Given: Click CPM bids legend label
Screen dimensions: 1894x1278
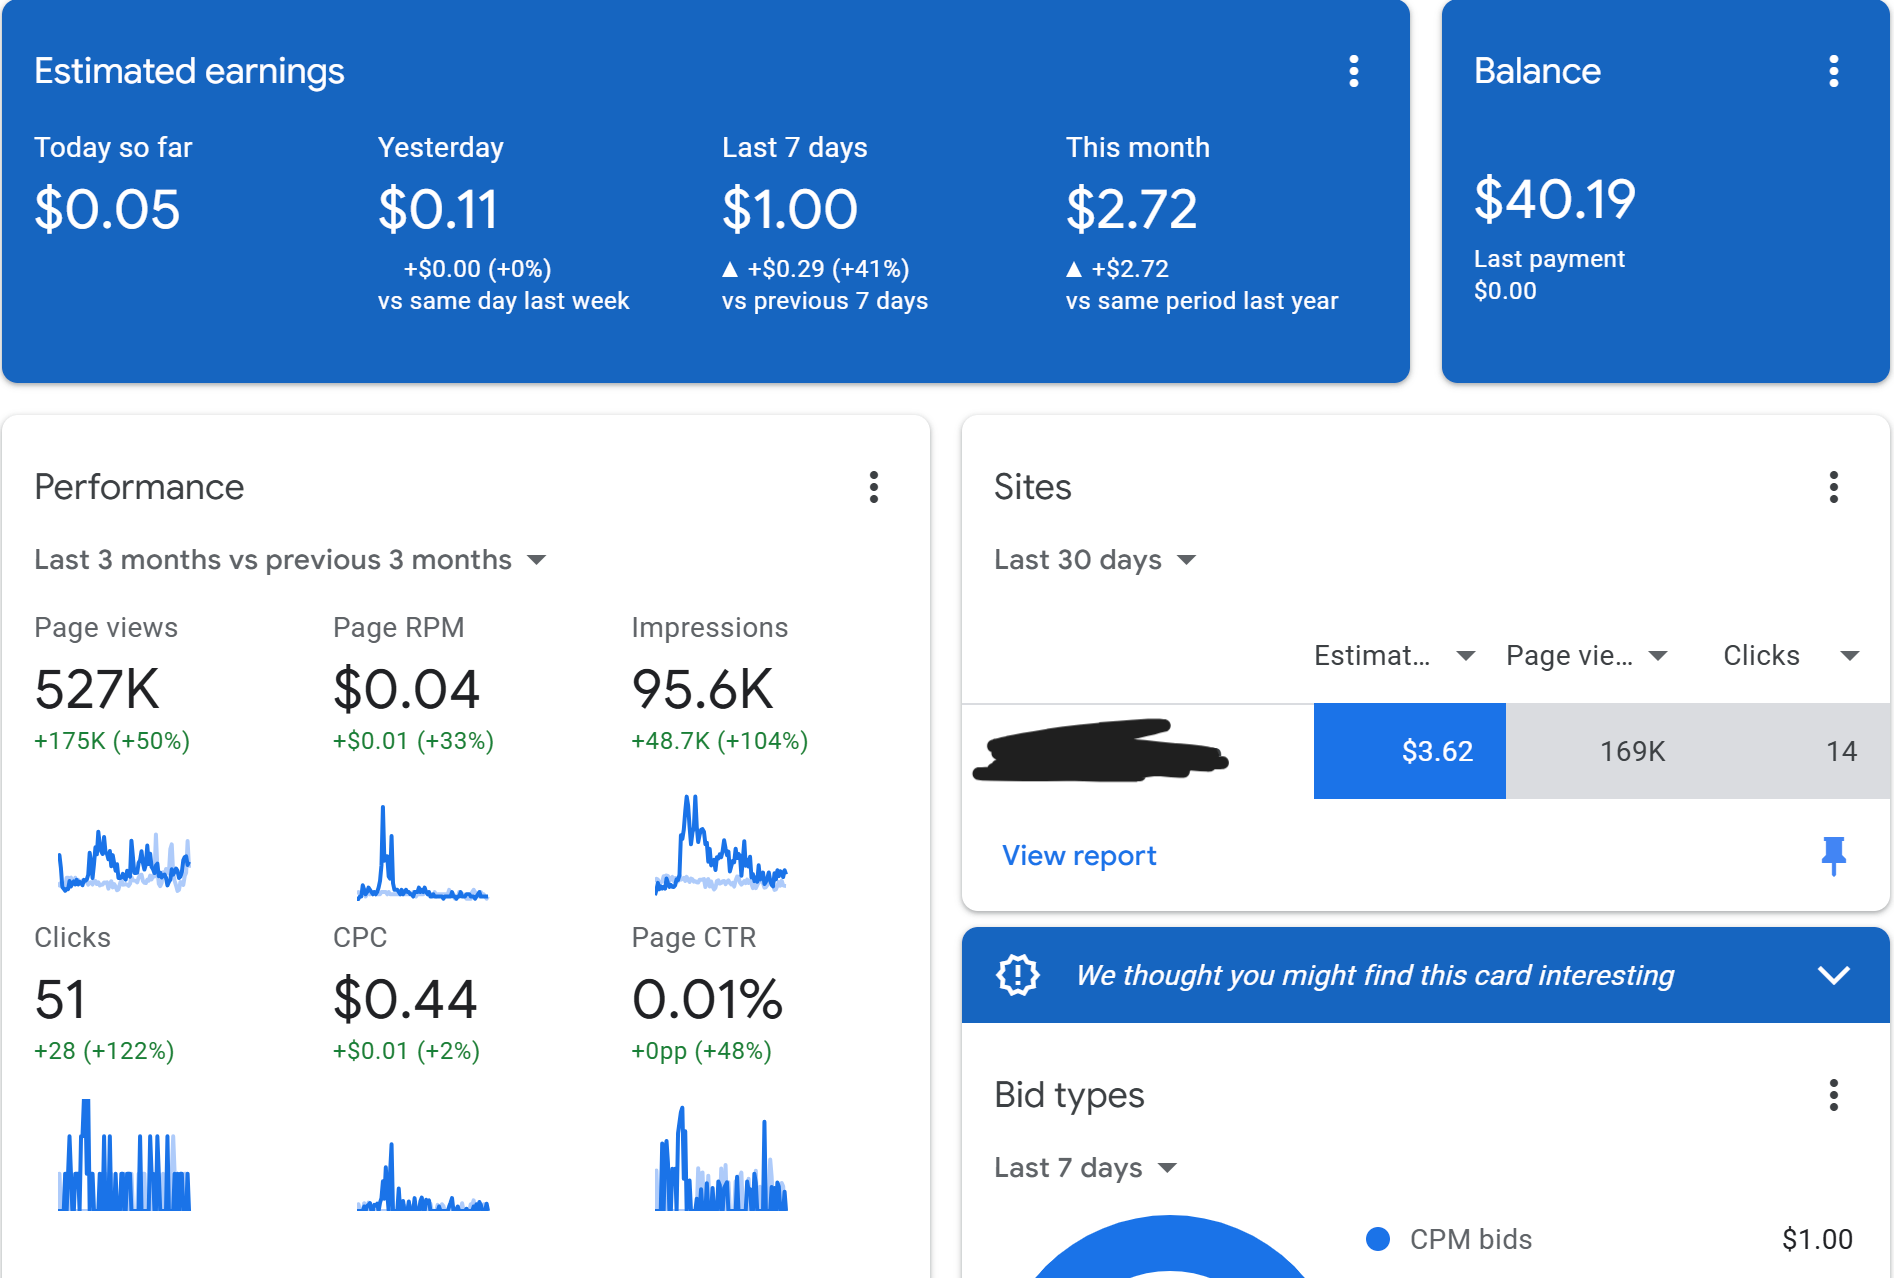Looking at the screenshot, I should coord(1470,1239).
